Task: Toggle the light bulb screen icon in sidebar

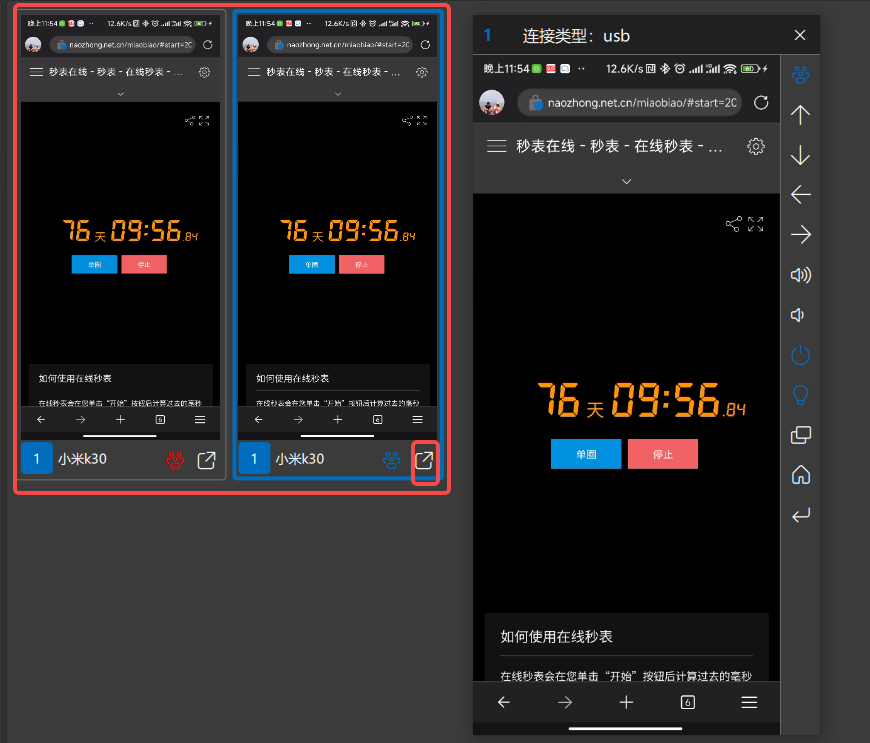Action: [x=800, y=395]
